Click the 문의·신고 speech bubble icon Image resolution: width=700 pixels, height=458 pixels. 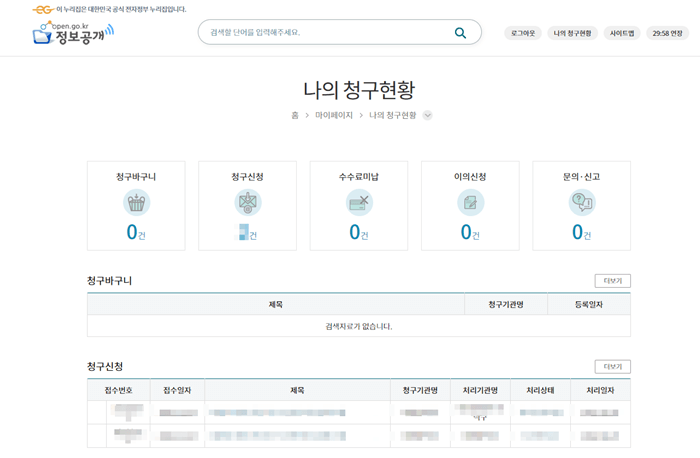(582, 203)
